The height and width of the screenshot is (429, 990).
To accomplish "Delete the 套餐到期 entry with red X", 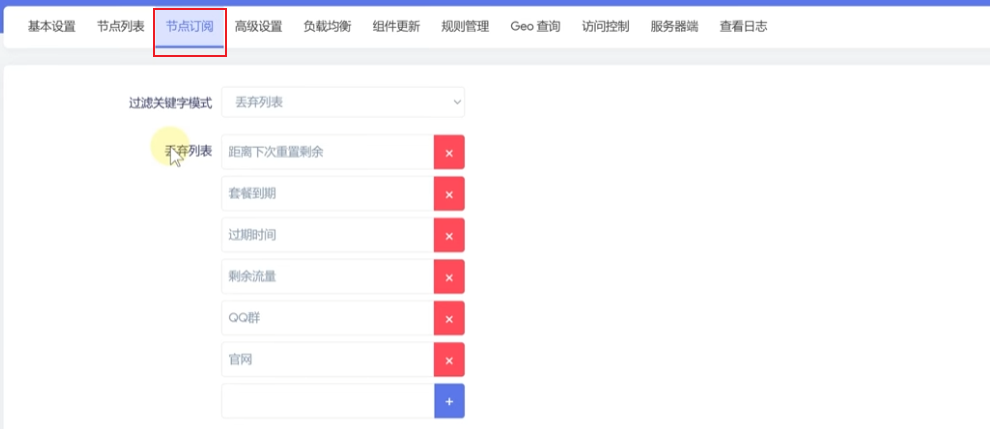I will [x=449, y=194].
